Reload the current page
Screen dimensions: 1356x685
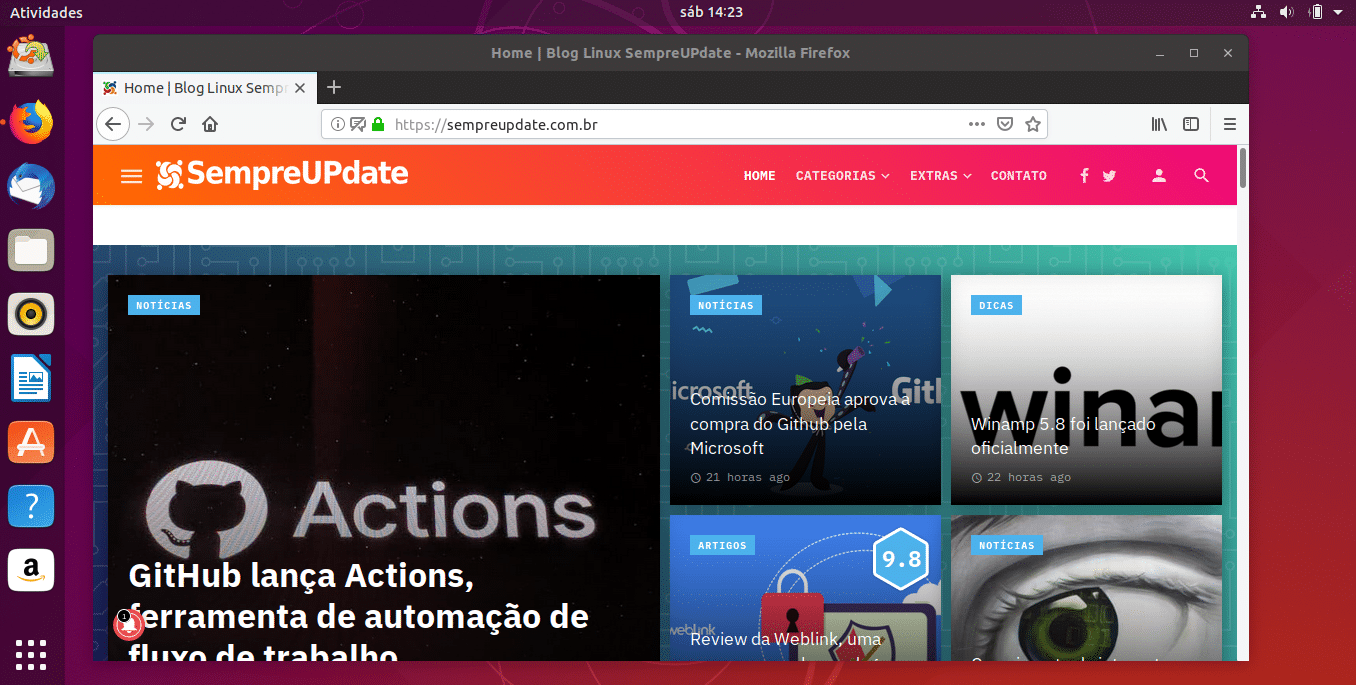click(x=178, y=124)
